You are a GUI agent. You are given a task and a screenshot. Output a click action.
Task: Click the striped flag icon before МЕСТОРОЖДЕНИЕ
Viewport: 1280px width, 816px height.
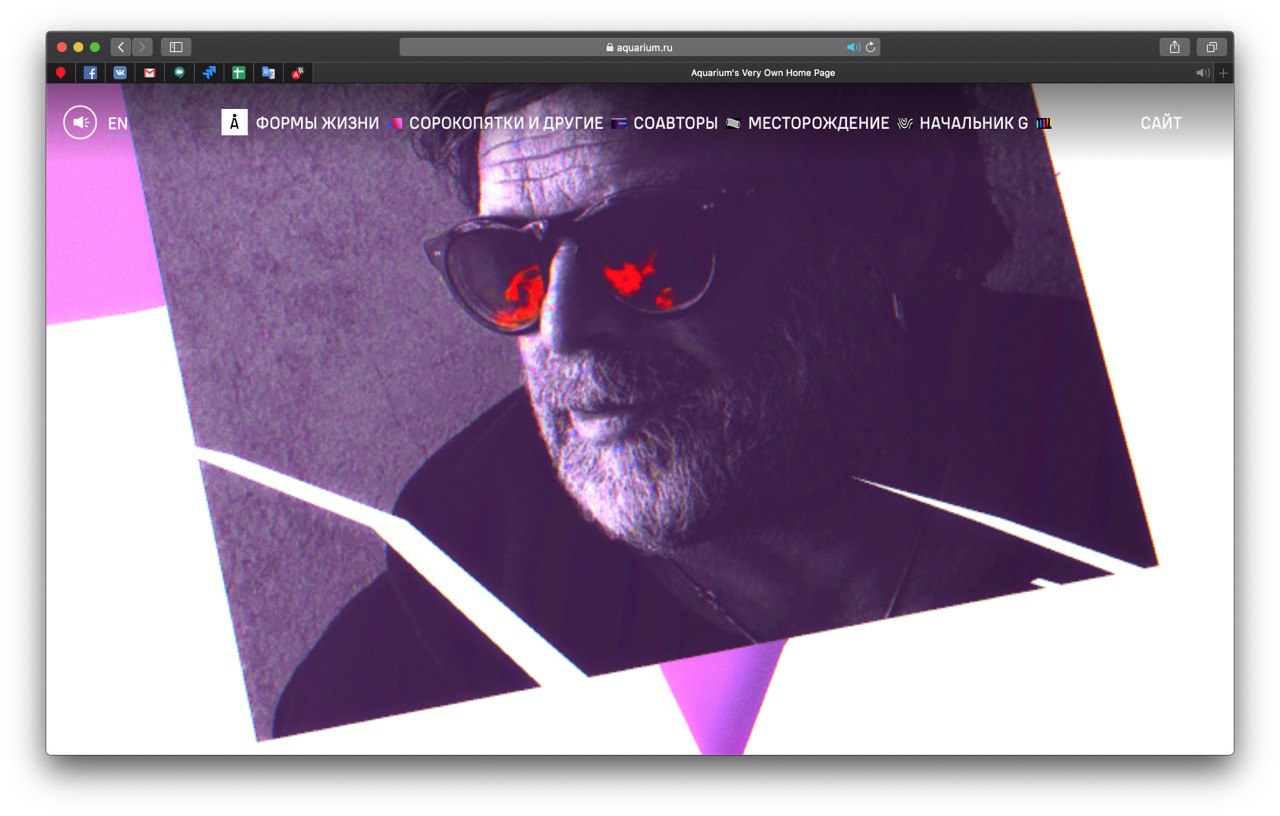[x=733, y=124]
